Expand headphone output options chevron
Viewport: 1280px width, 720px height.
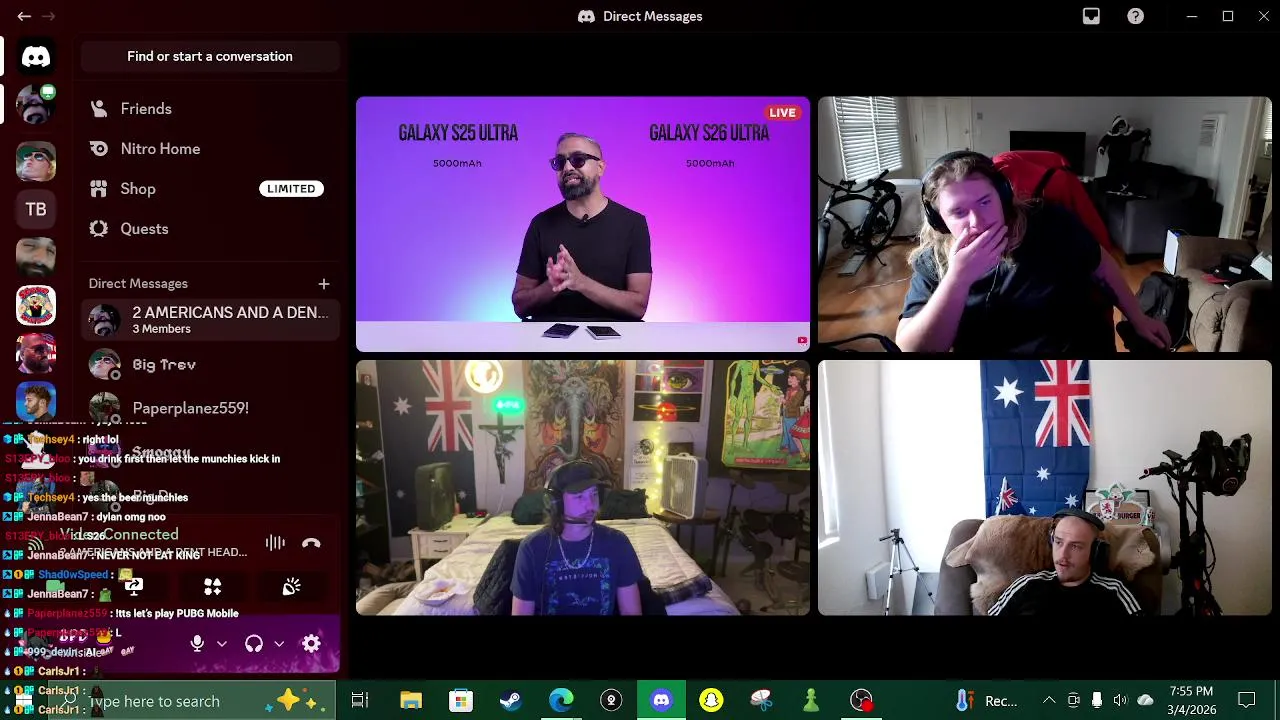279,644
